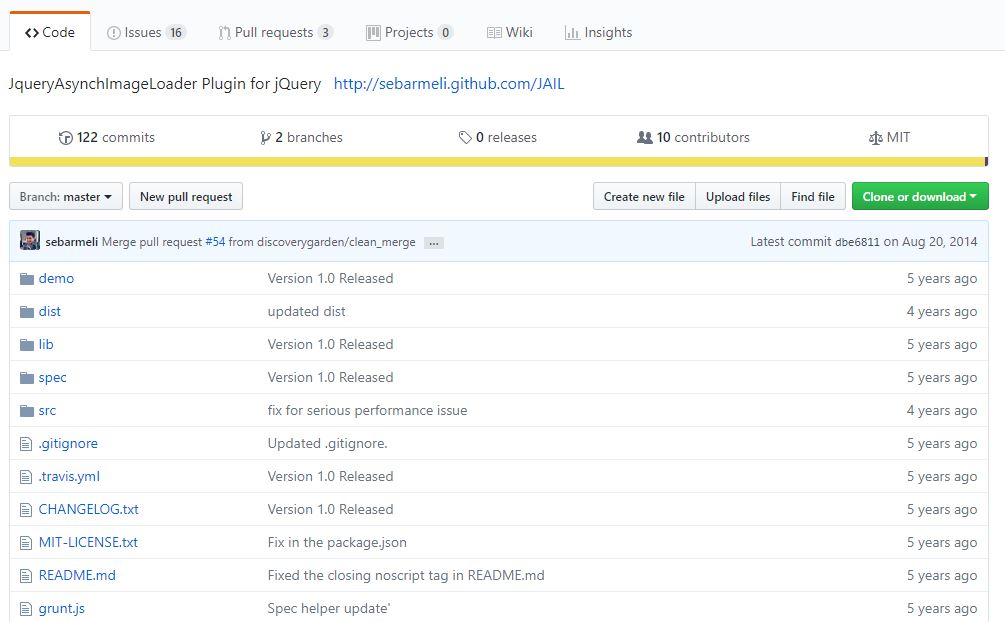The width and height of the screenshot is (1005, 622).
Task: Click the MIT license scale icon
Action: pyautogui.click(x=876, y=138)
